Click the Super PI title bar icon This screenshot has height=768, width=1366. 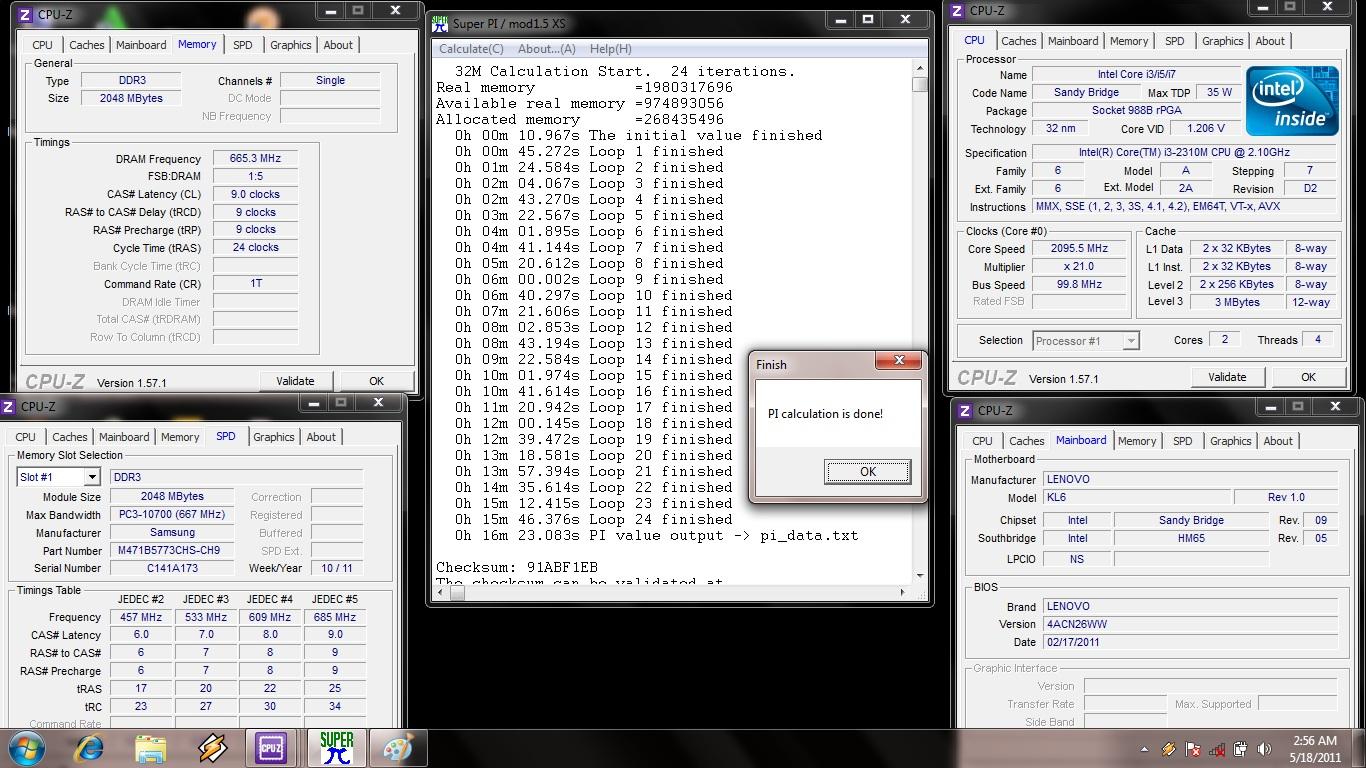[441, 23]
